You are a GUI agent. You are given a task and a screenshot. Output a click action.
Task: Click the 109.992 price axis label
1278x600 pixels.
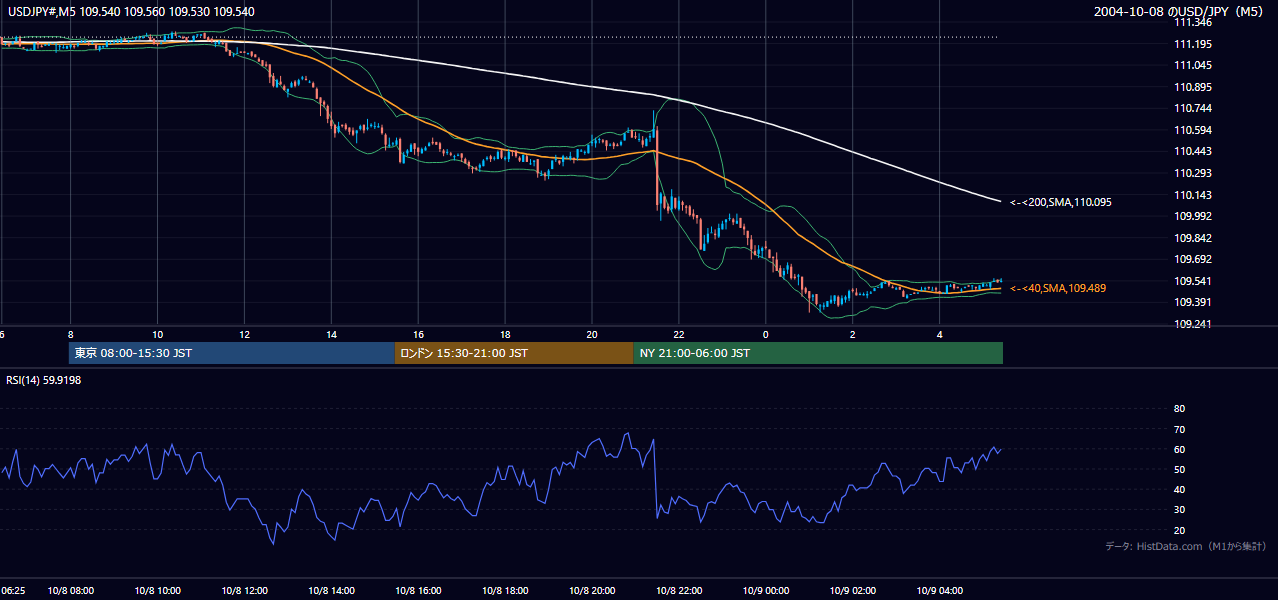(1192, 216)
